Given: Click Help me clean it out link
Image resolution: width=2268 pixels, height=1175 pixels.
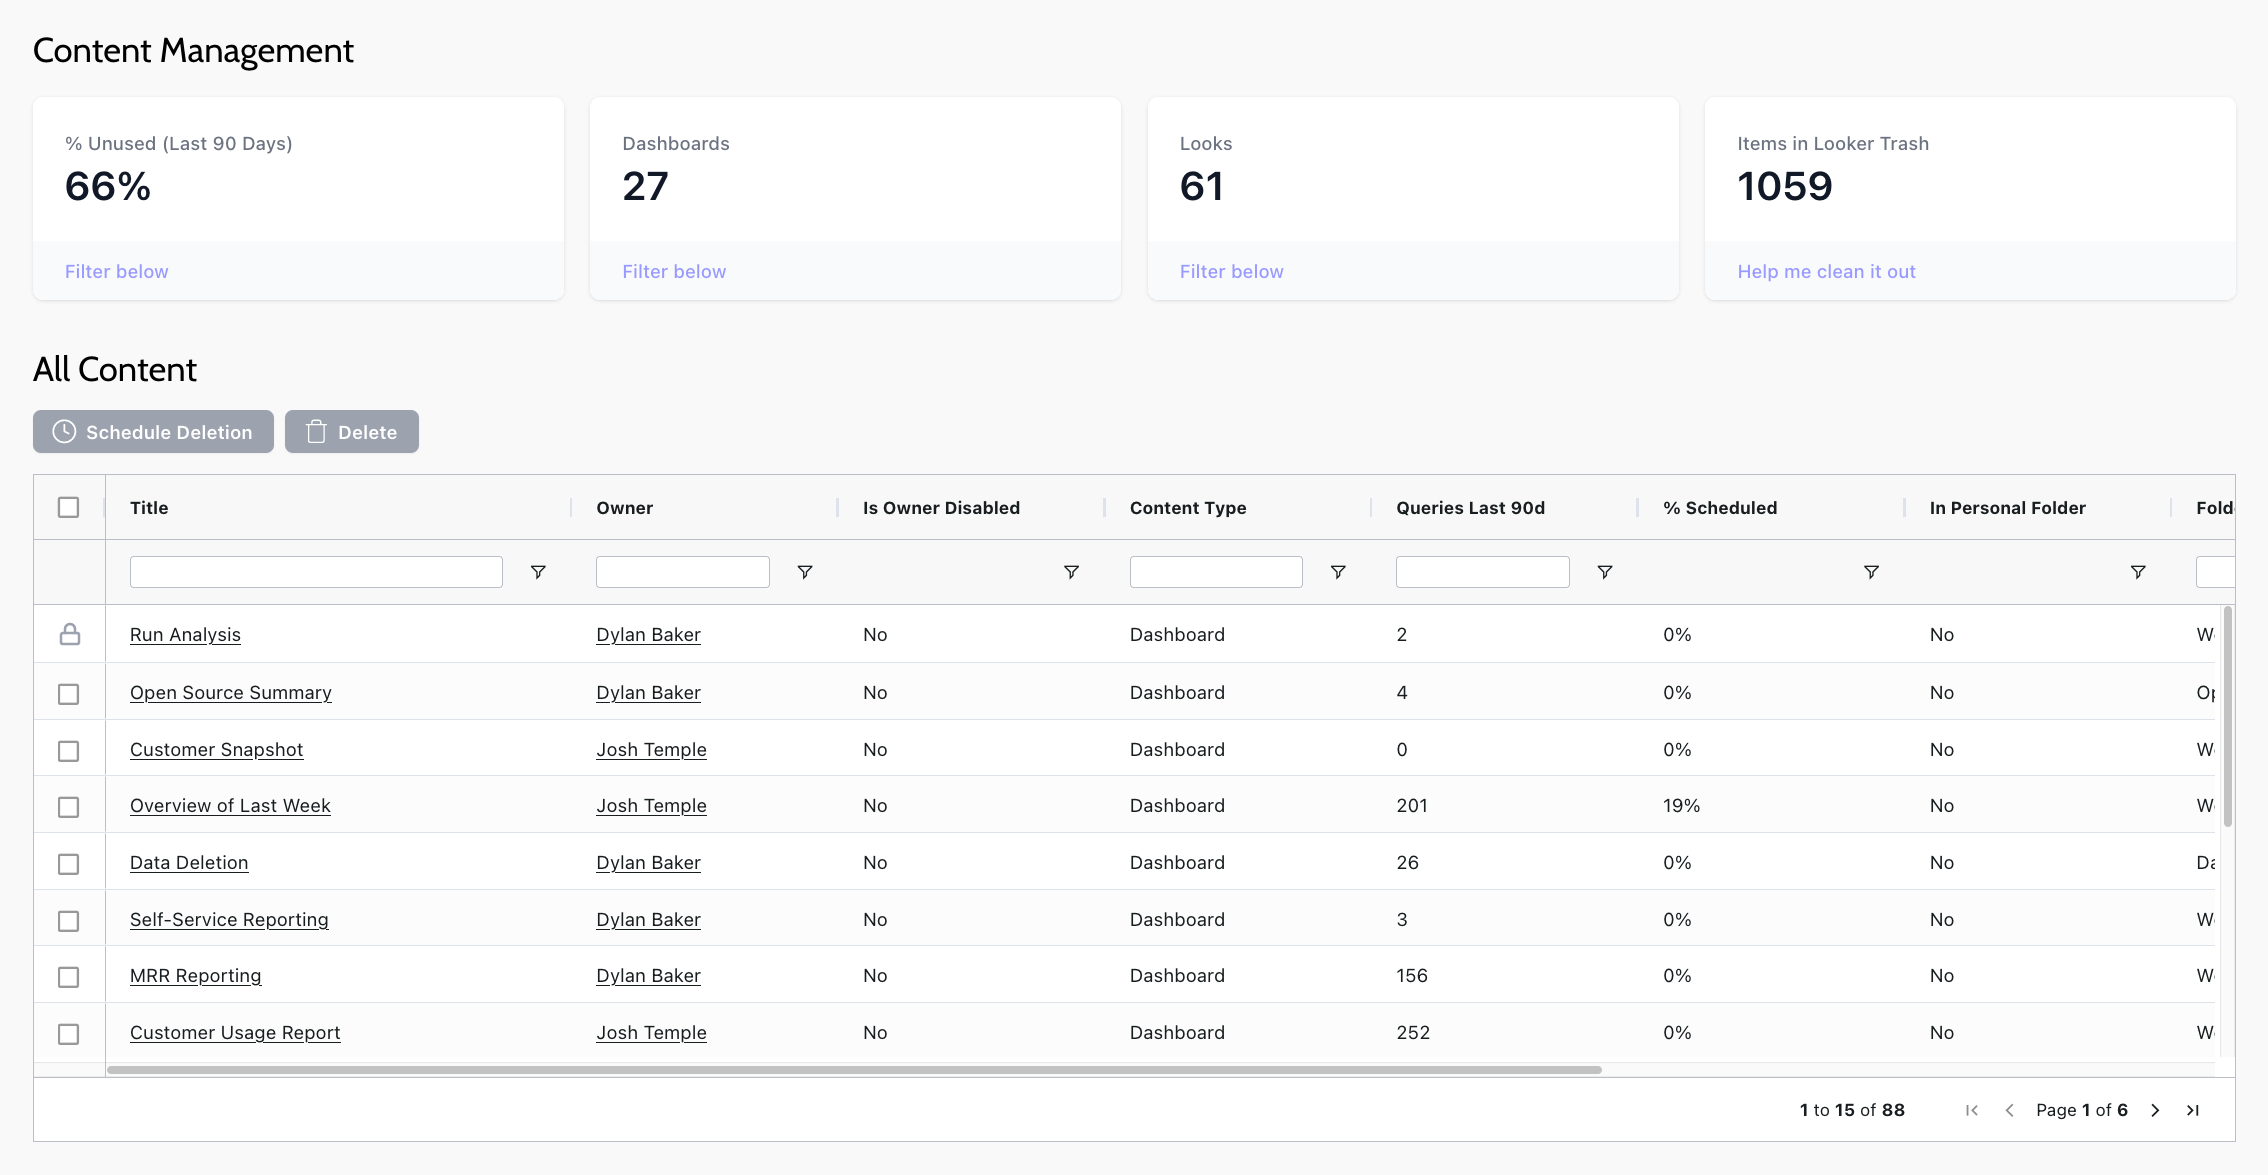Looking at the screenshot, I should (1826, 272).
